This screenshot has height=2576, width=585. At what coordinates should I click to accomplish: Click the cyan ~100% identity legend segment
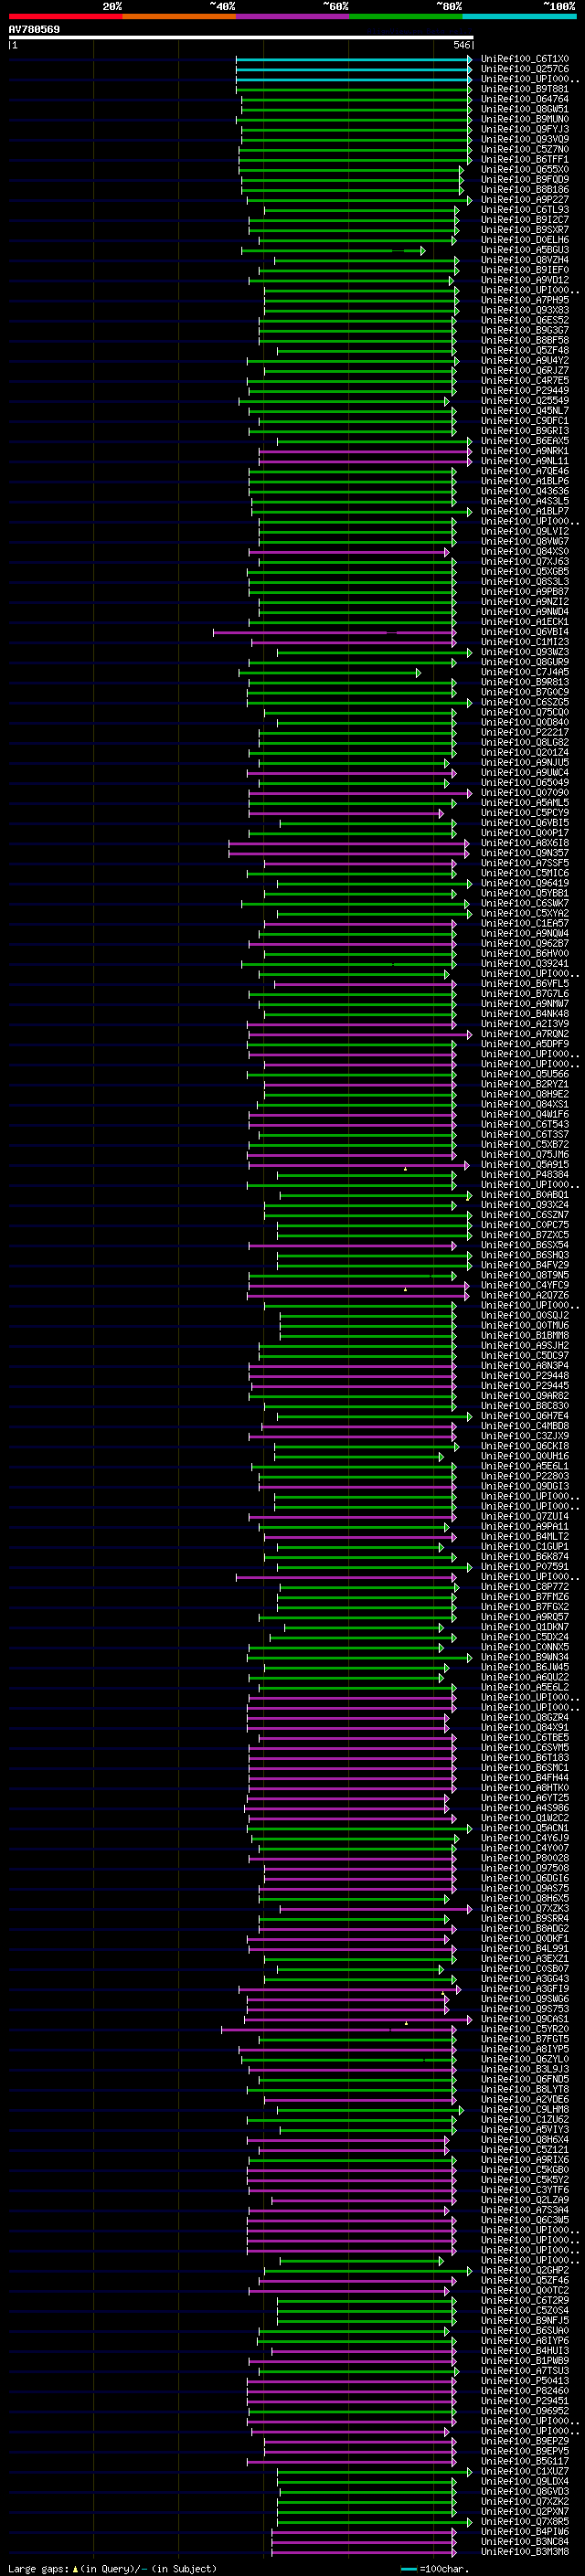[519, 16]
